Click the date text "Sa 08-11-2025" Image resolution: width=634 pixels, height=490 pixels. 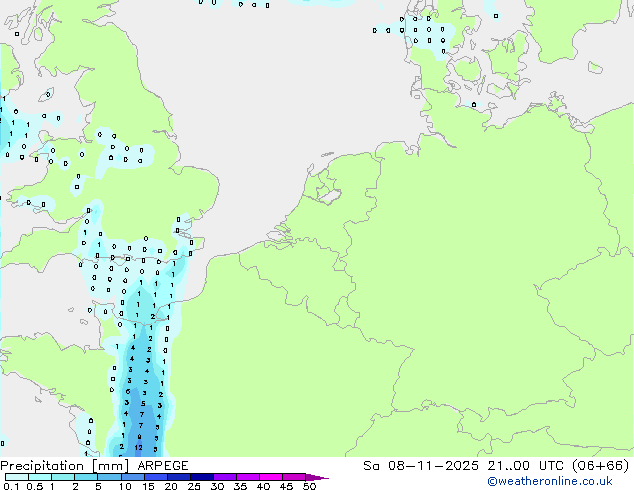point(421,466)
